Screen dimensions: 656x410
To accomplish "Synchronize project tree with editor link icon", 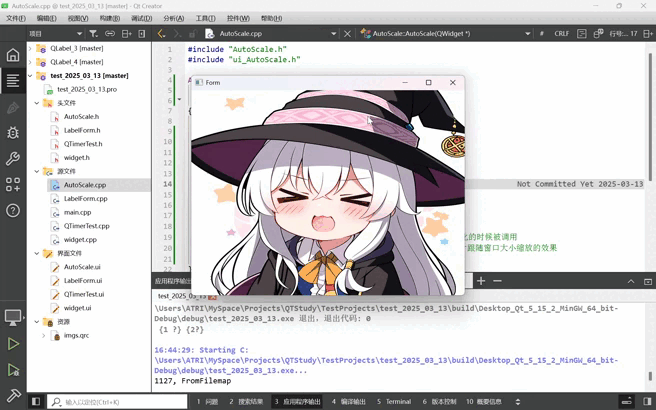I will coord(110,34).
